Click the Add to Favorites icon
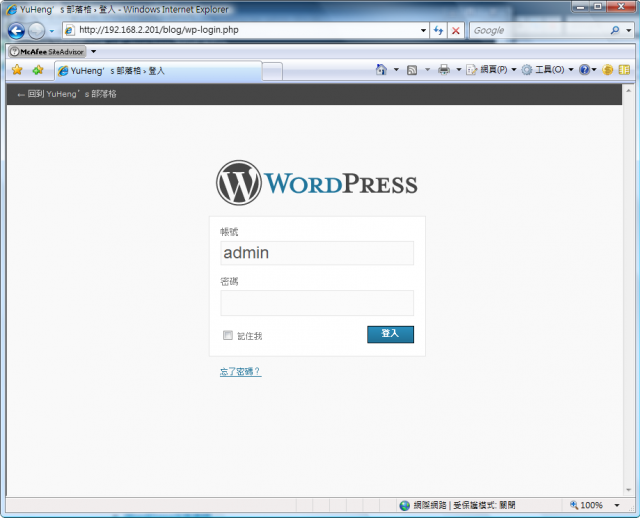640x518 pixels. (38, 70)
